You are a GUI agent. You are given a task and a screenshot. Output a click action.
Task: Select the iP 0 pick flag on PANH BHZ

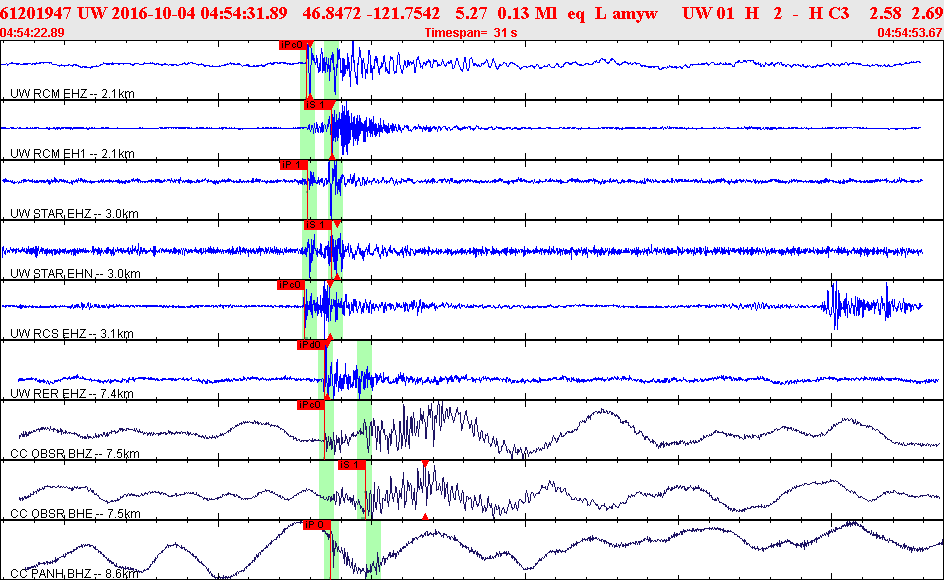tap(317, 525)
